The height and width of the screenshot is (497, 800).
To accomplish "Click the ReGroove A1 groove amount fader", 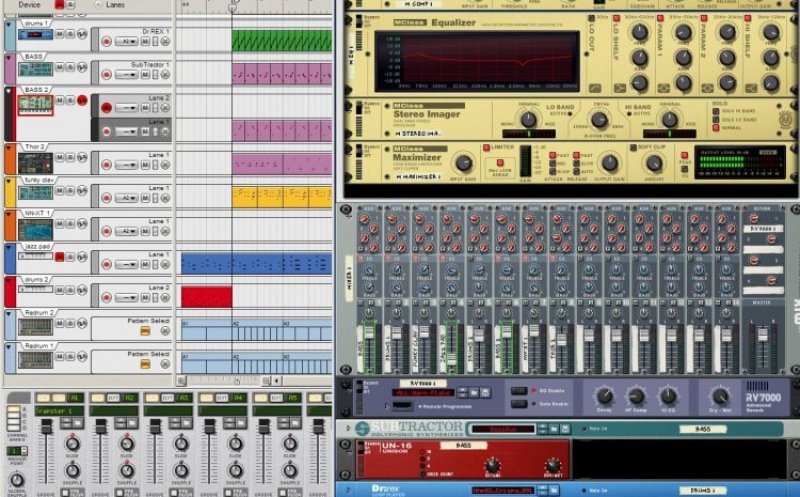I will 46,427.
